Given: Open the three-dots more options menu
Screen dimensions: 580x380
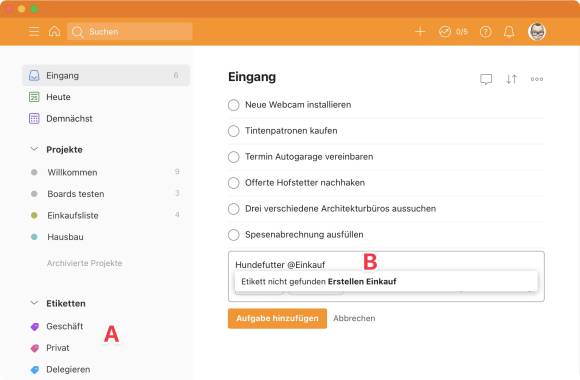Looking at the screenshot, I should click(x=537, y=79).
